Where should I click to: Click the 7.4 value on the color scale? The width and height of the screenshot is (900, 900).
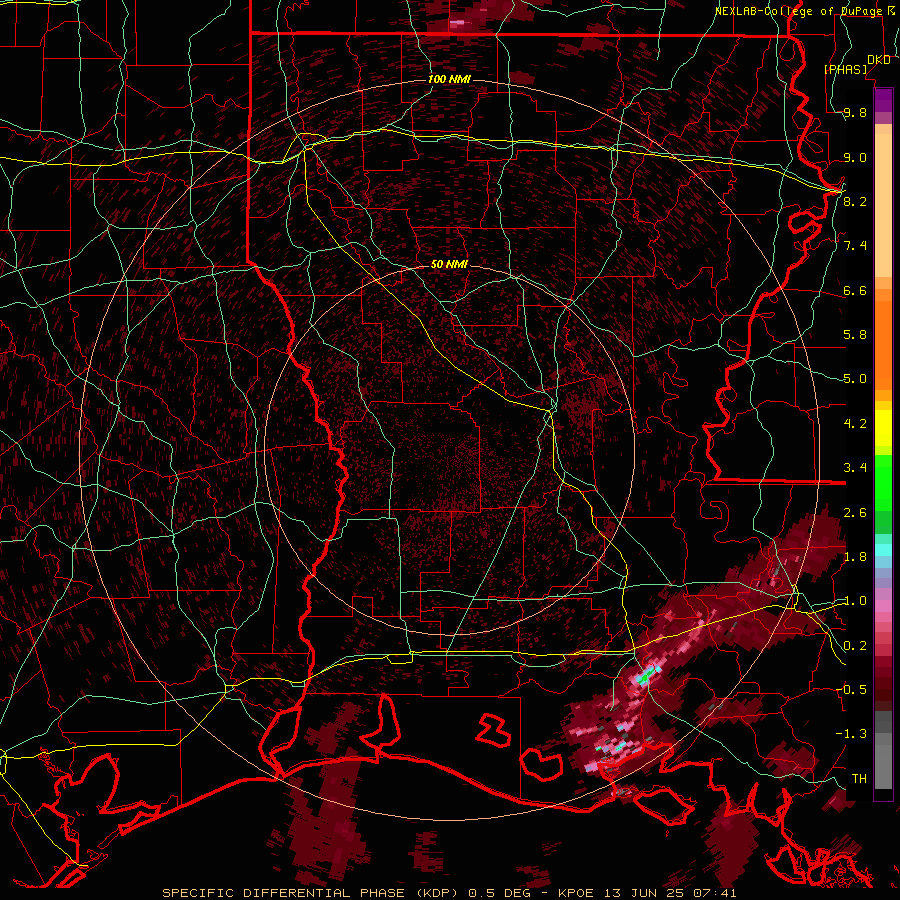[855, 246]
